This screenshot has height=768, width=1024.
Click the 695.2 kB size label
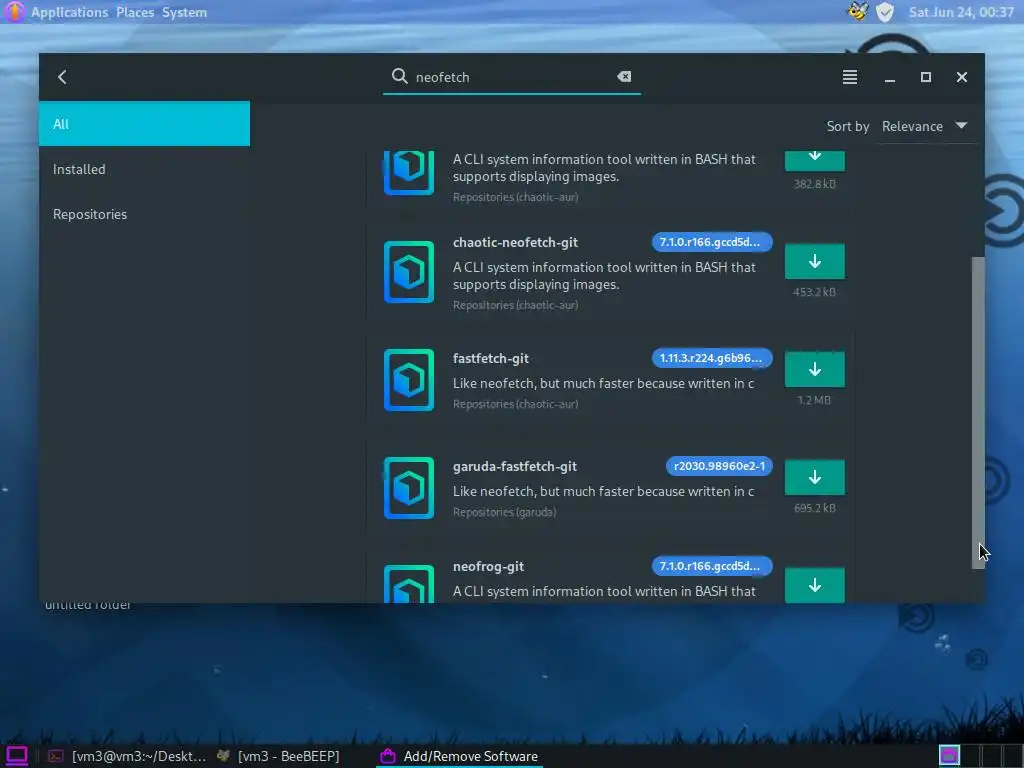click(814, 507)
